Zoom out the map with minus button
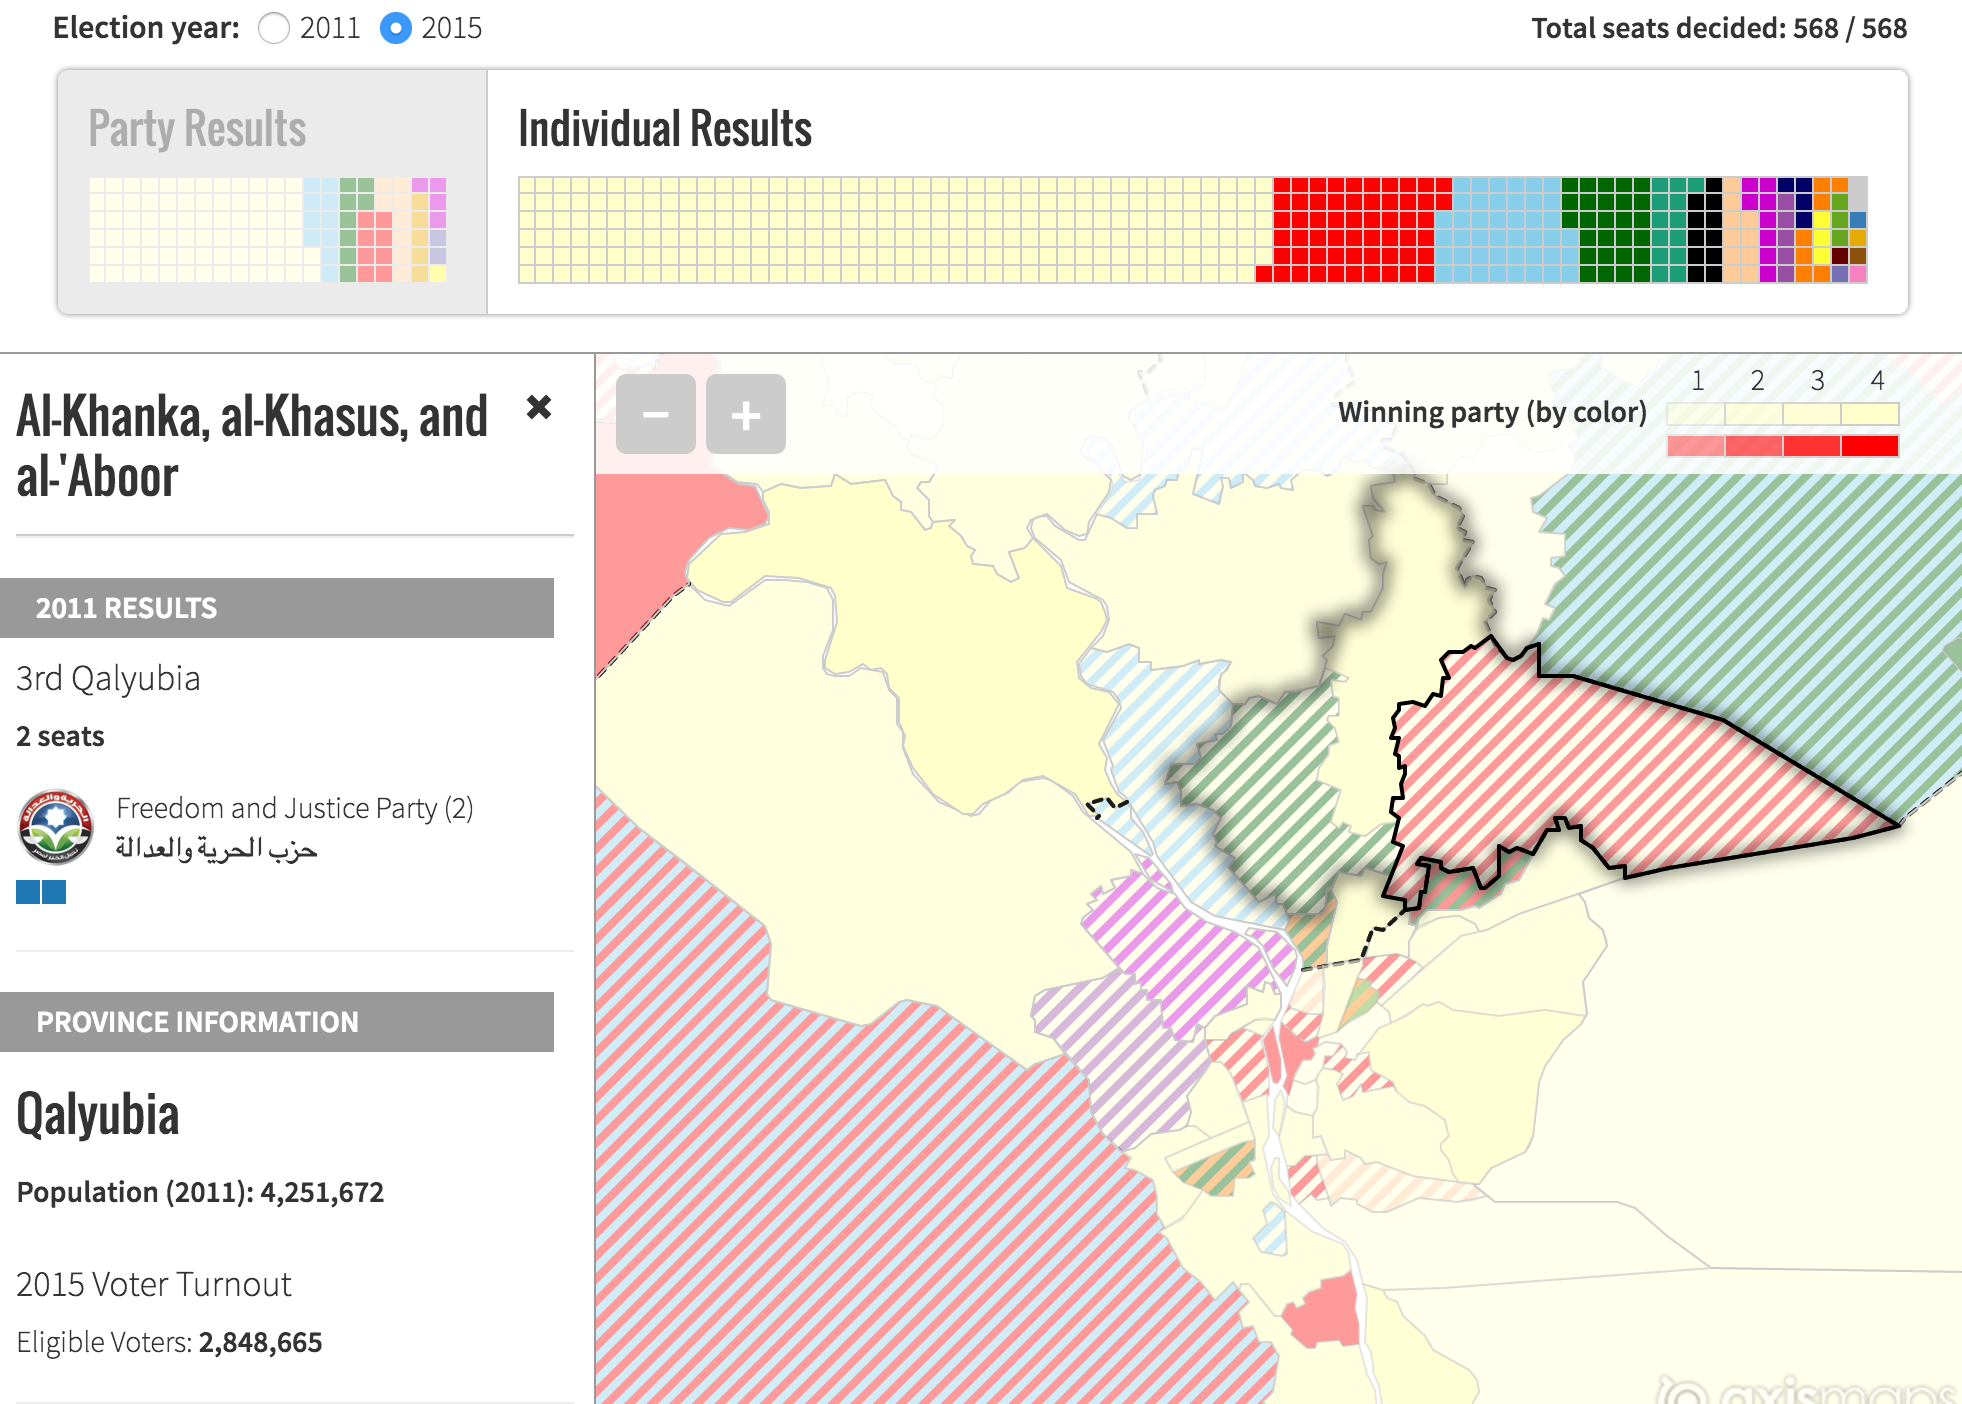 point(655,414)
